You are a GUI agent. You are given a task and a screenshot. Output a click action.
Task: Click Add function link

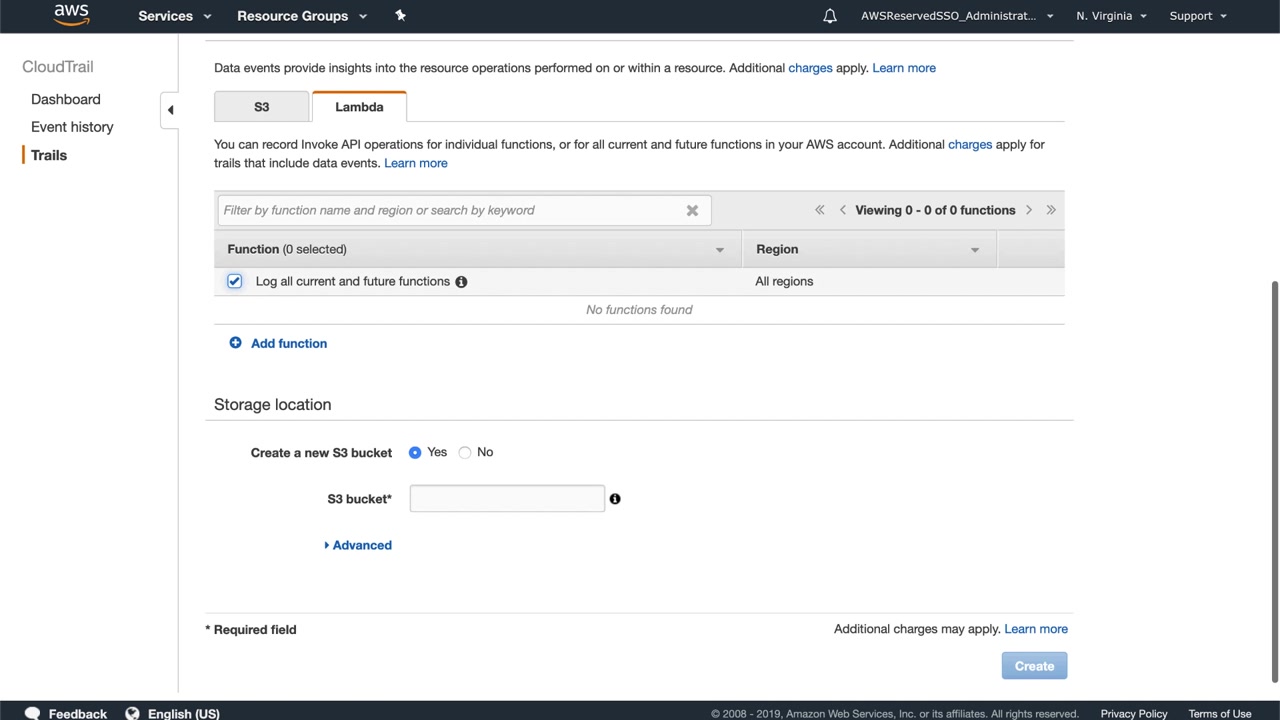tap(288, 343)
